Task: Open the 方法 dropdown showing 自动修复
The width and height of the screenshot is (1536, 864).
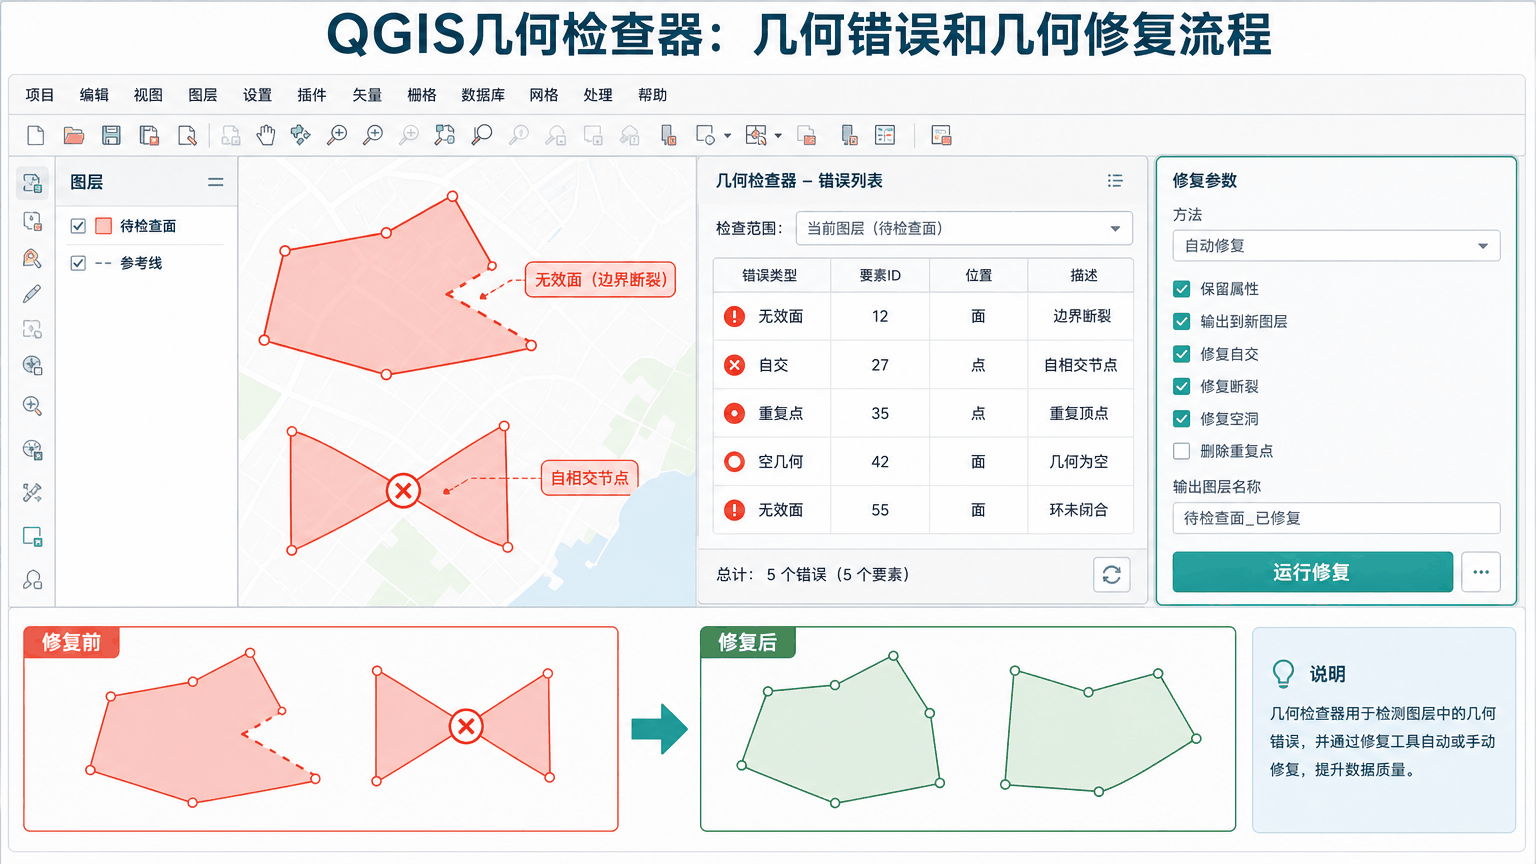Action: [1336, 245]
